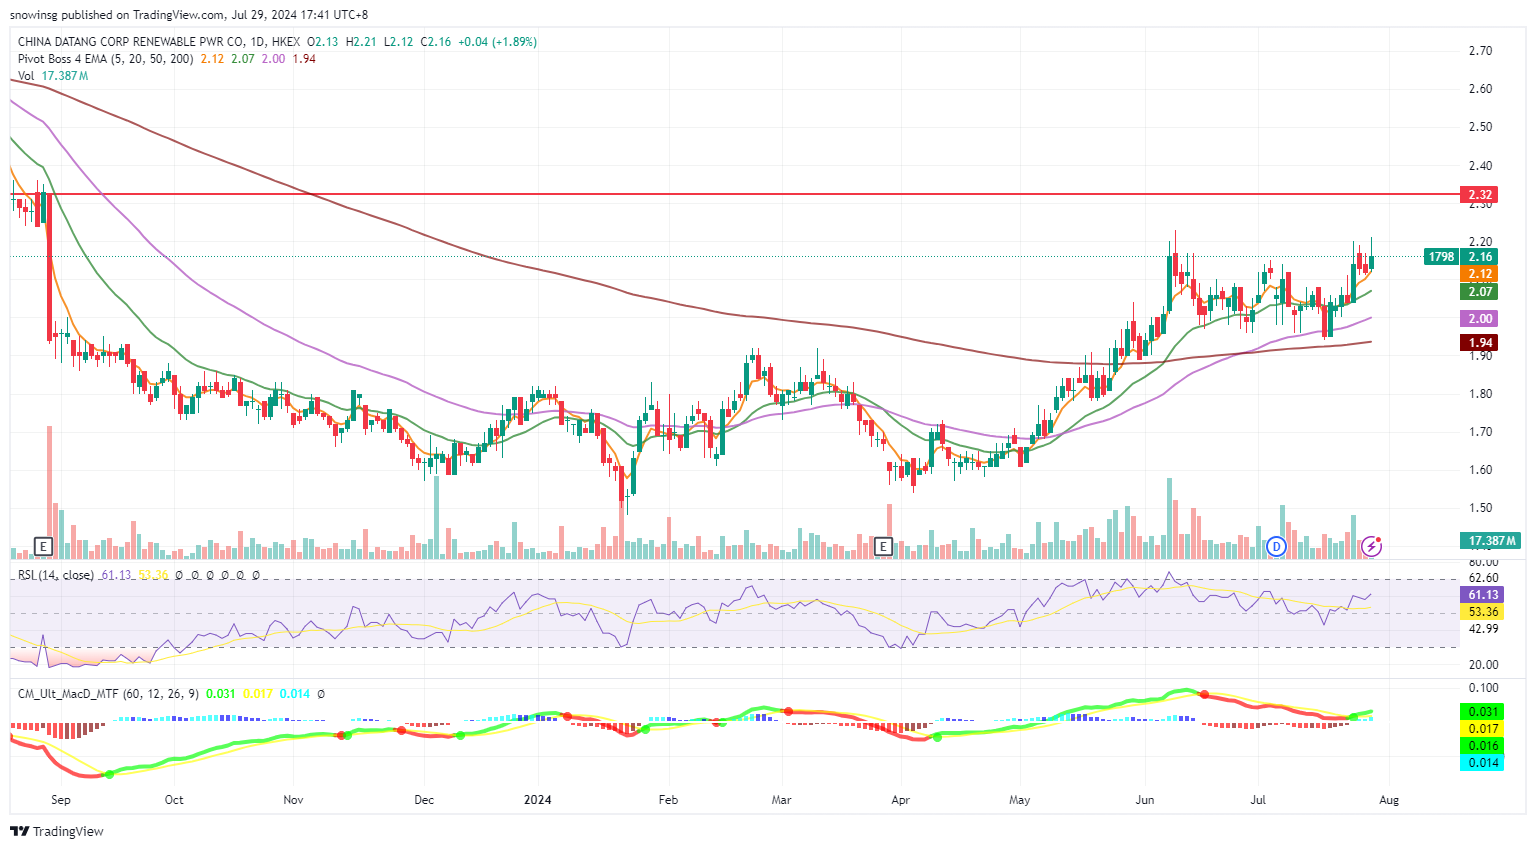This screenshot has height=849, width=1536.
Task: Click the 0.100 MACD axis level
Action: point(1484,688)
